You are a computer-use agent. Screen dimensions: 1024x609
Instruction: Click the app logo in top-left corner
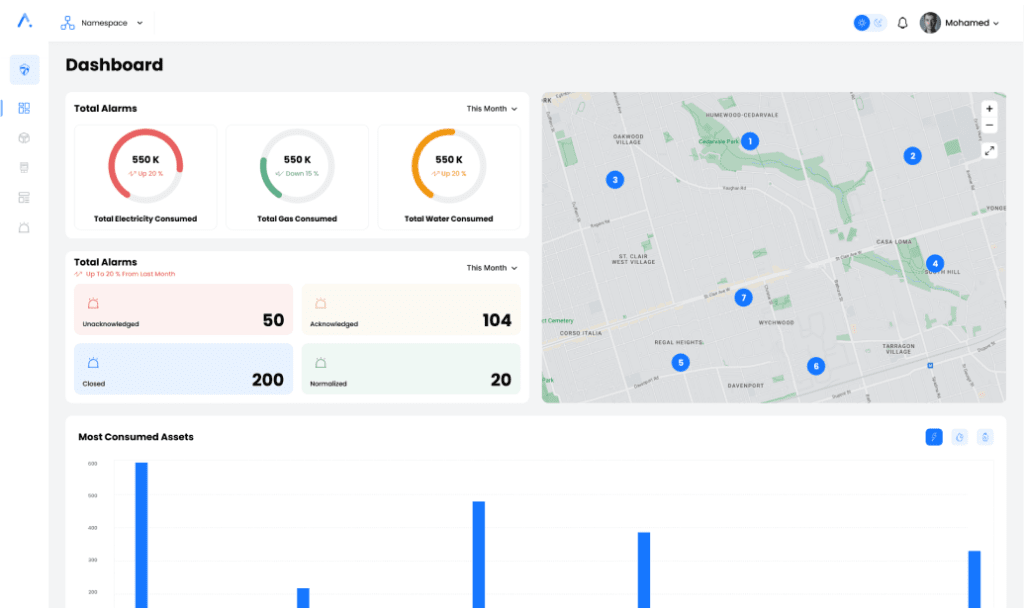(24, 22)
